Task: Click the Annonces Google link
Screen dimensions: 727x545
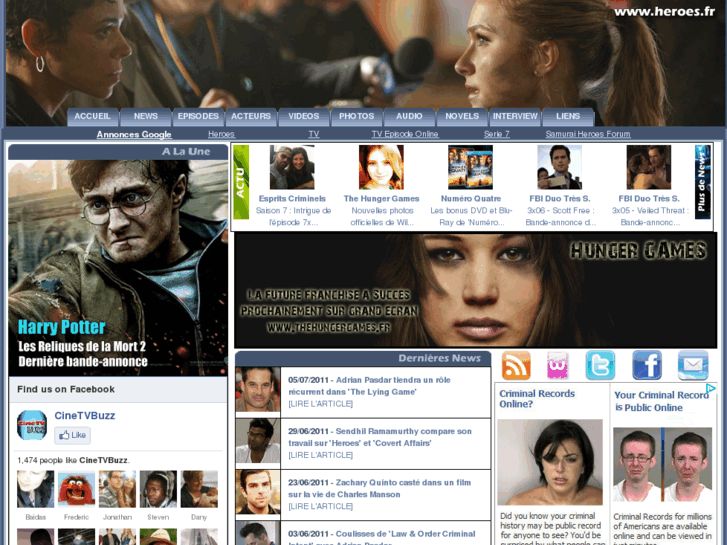Action: (x=134, y=135)
